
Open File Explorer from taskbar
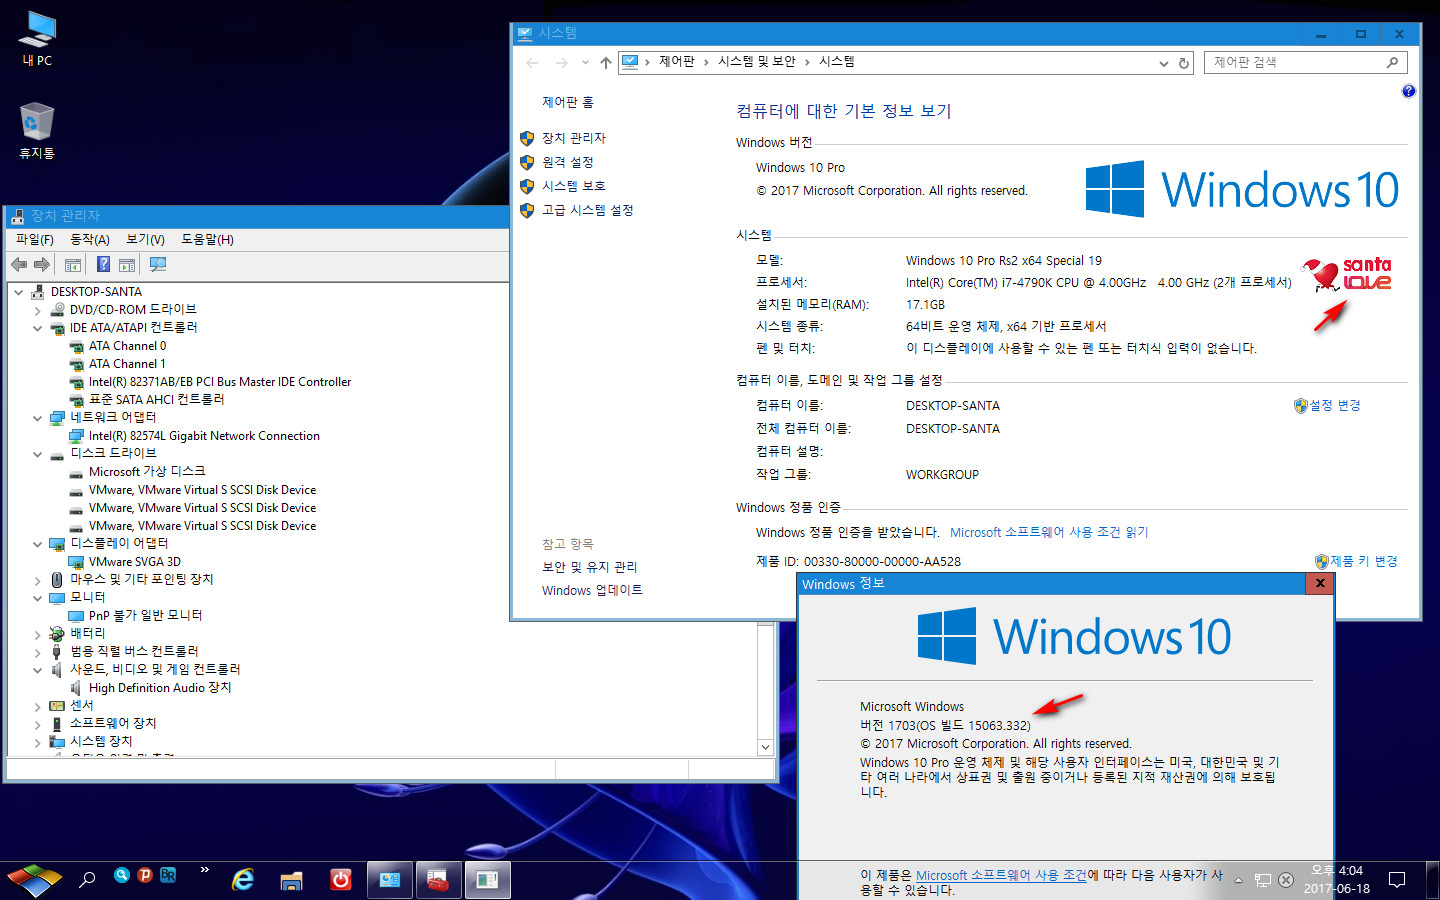pos(291,880)
